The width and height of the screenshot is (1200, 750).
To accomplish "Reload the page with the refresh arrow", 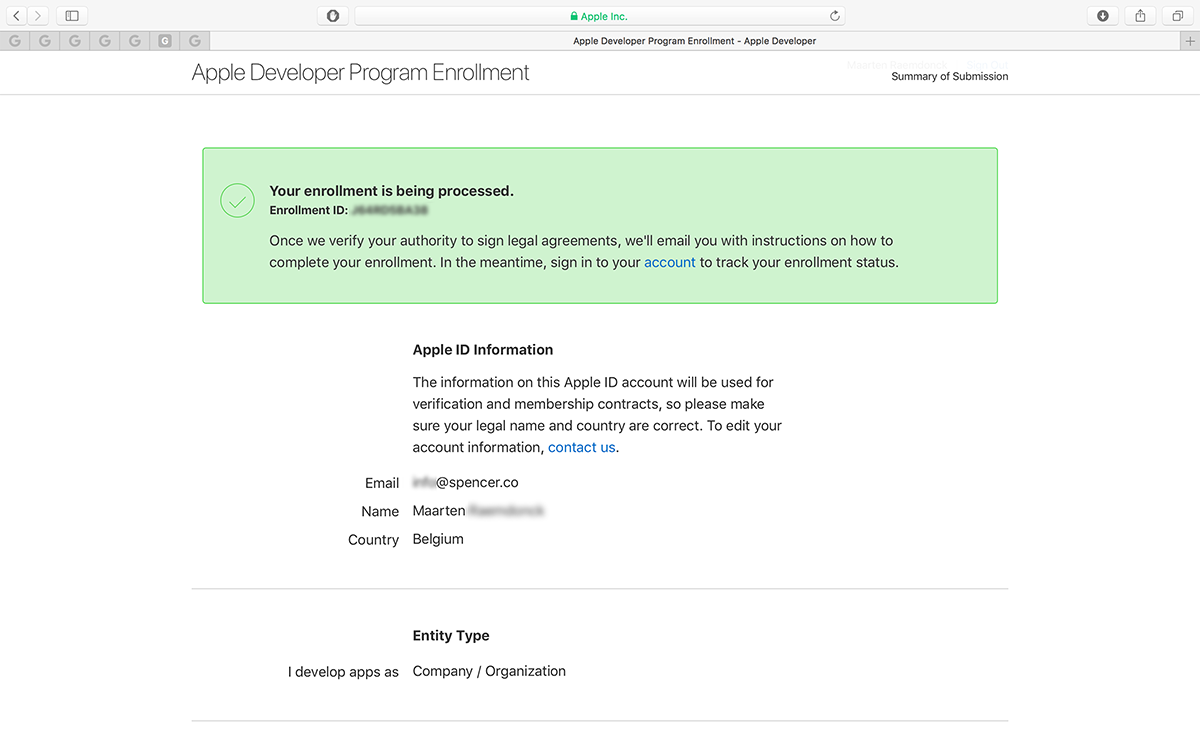I will click(x=835, y=16).
